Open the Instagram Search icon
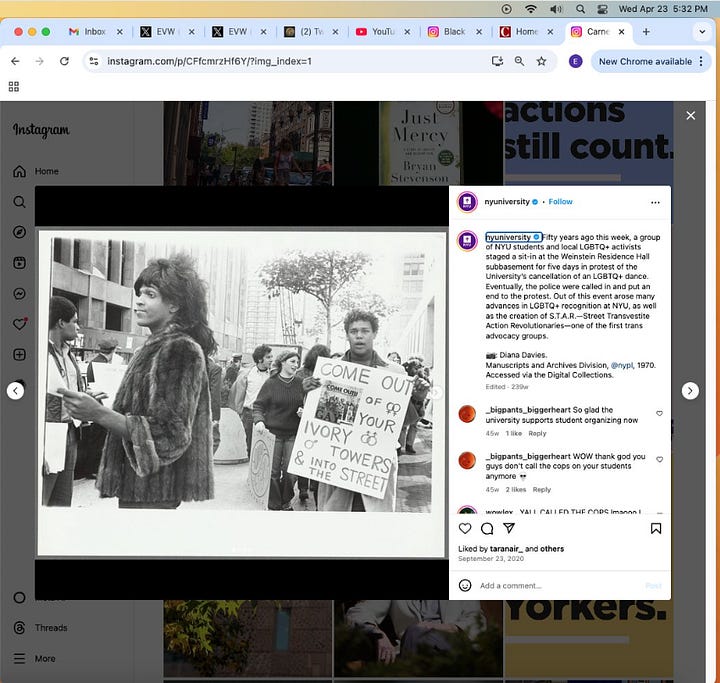This screenshot has width=720, height=683. pyautogui.click(x=19, y=202)
